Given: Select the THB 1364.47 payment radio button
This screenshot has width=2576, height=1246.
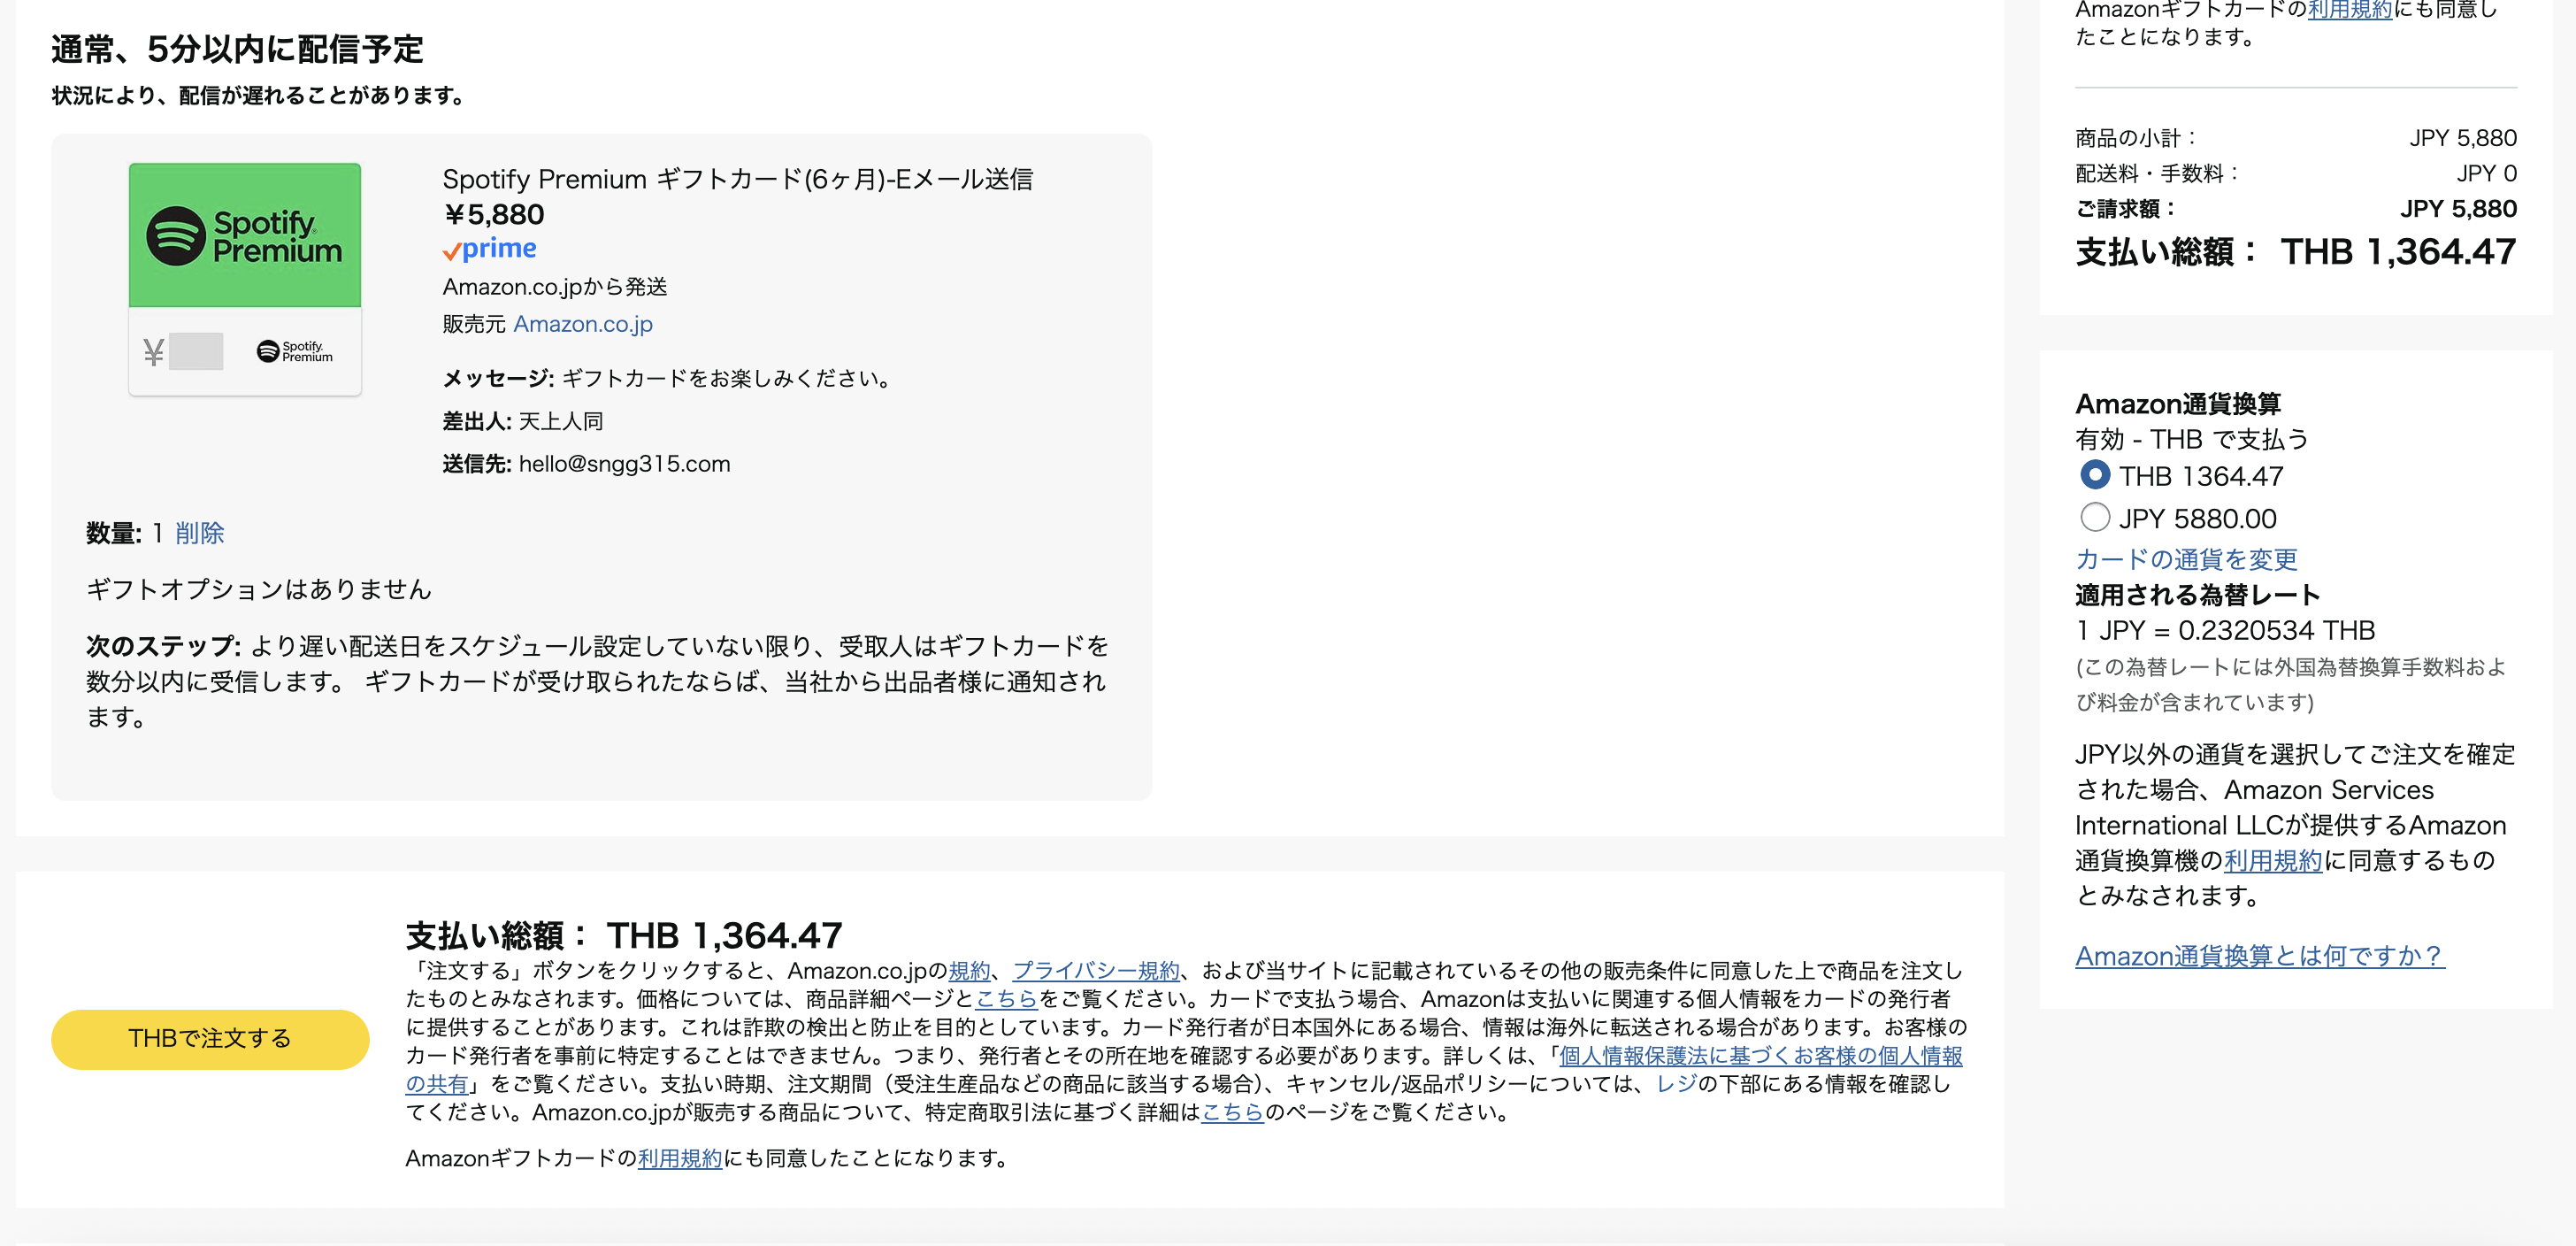Looking at the screenshot, I should click(2094, 475).
